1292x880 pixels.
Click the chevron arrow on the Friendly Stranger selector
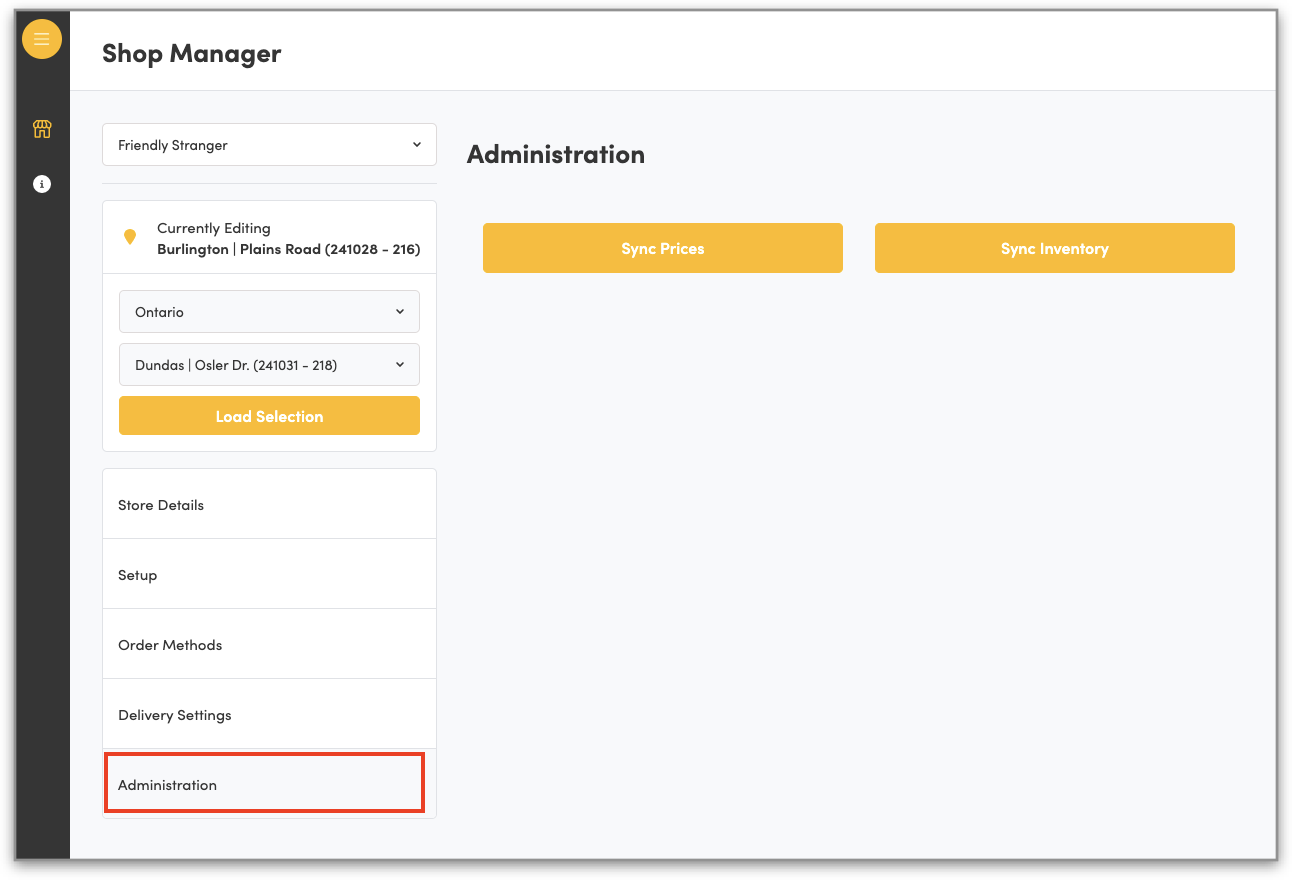pos(417,145)
